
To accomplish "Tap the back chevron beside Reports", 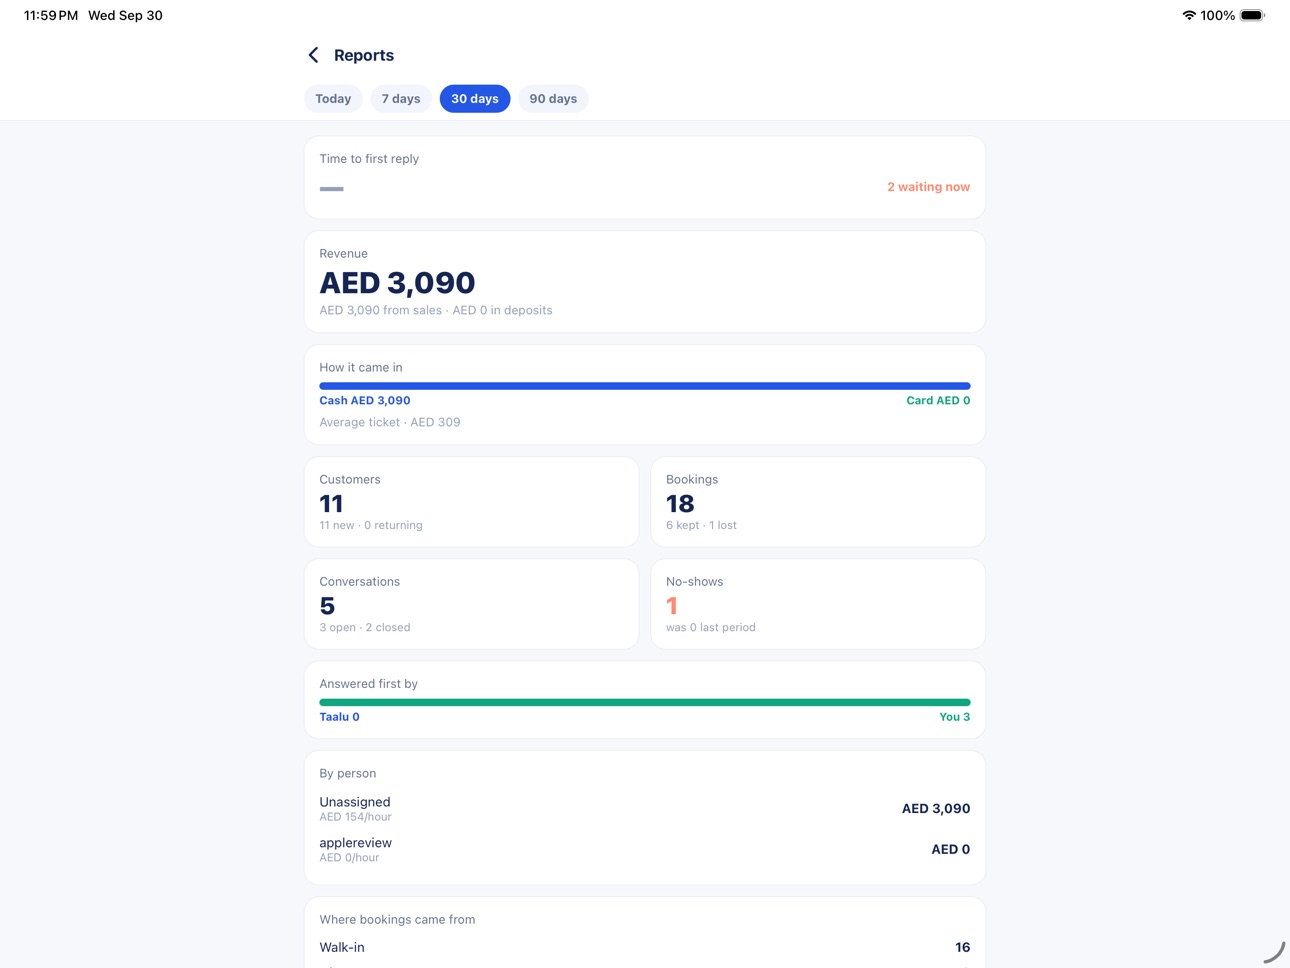I will (314, 55).
